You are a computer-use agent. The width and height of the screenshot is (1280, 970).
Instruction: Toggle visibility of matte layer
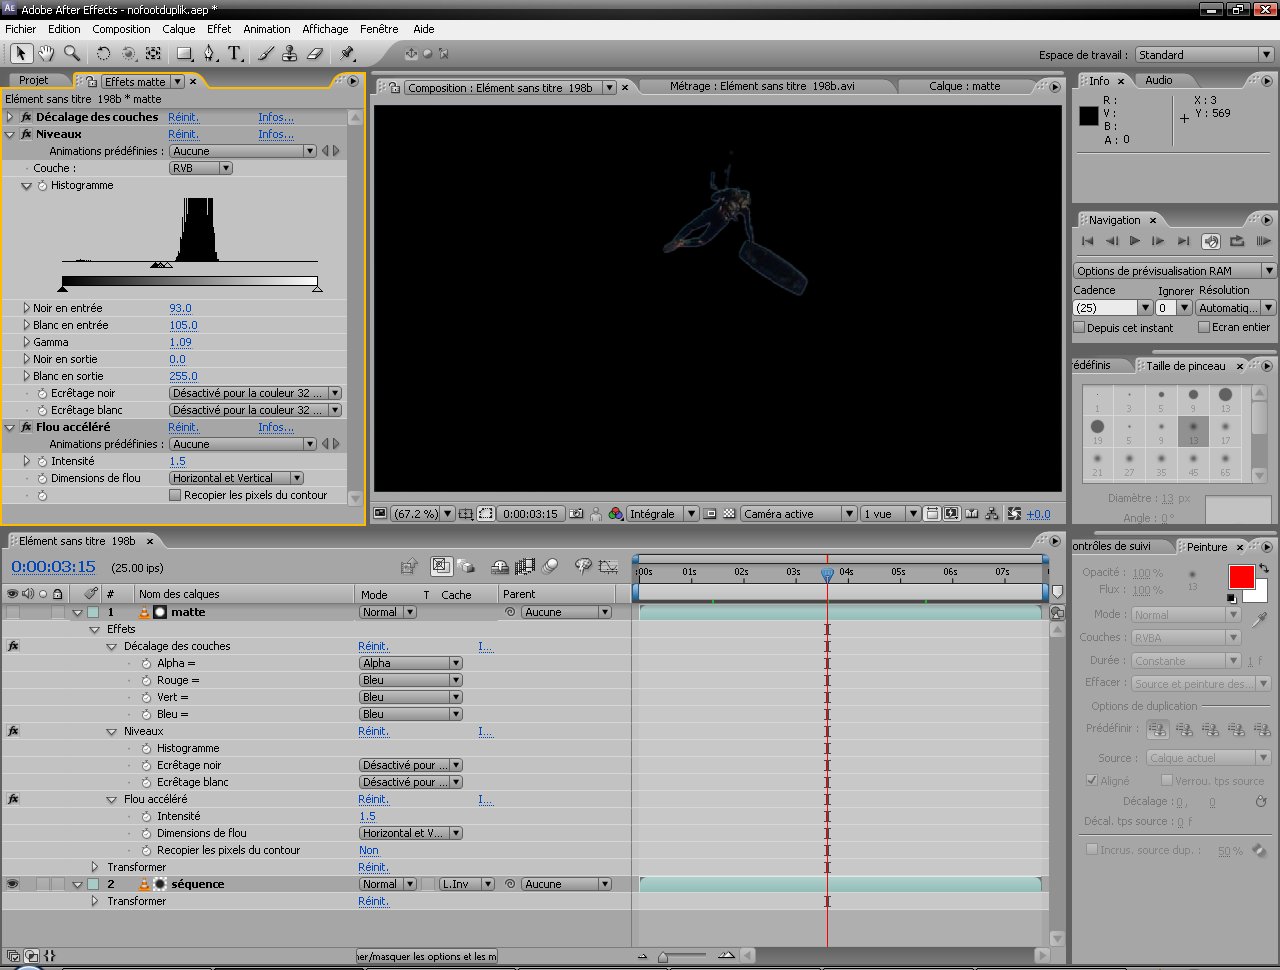[13, 612]
